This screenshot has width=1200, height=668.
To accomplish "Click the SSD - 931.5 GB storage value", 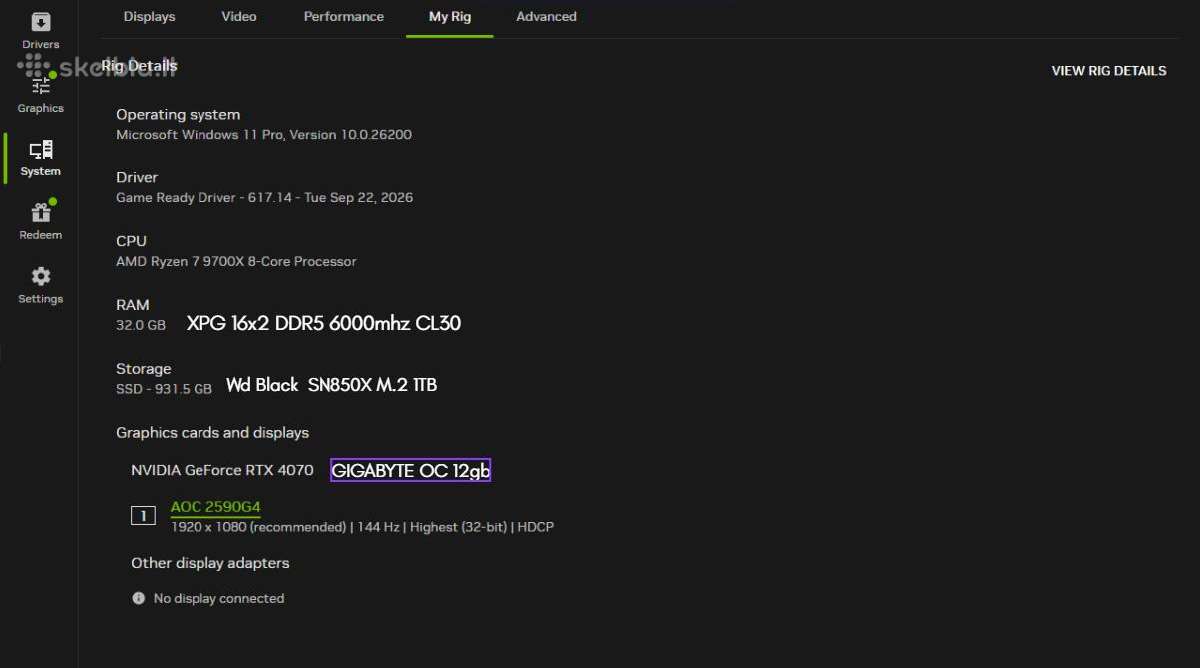I will pyautogui.click(x=164, y=389).
